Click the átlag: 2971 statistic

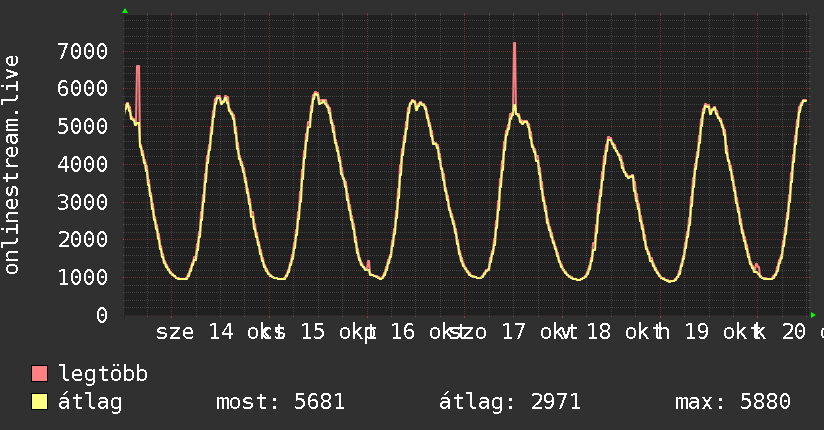510,402
